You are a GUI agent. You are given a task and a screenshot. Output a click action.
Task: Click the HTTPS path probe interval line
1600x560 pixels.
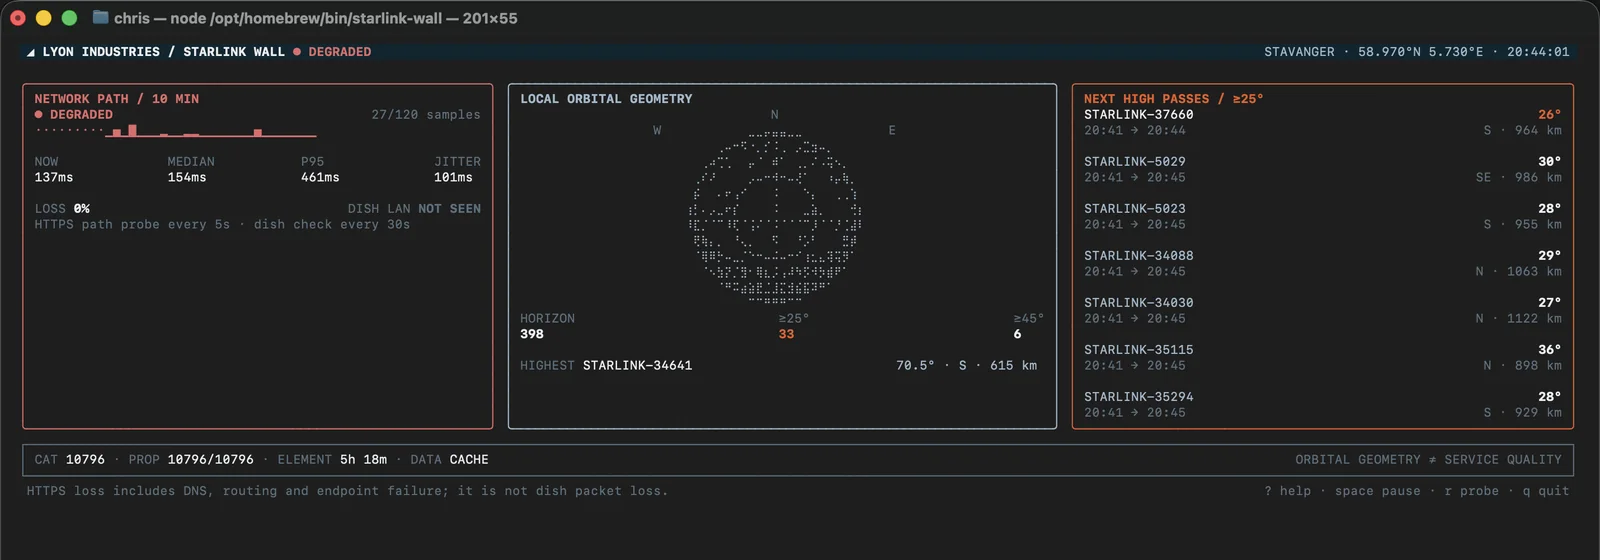pyautogui.click(x=222, y=225)
